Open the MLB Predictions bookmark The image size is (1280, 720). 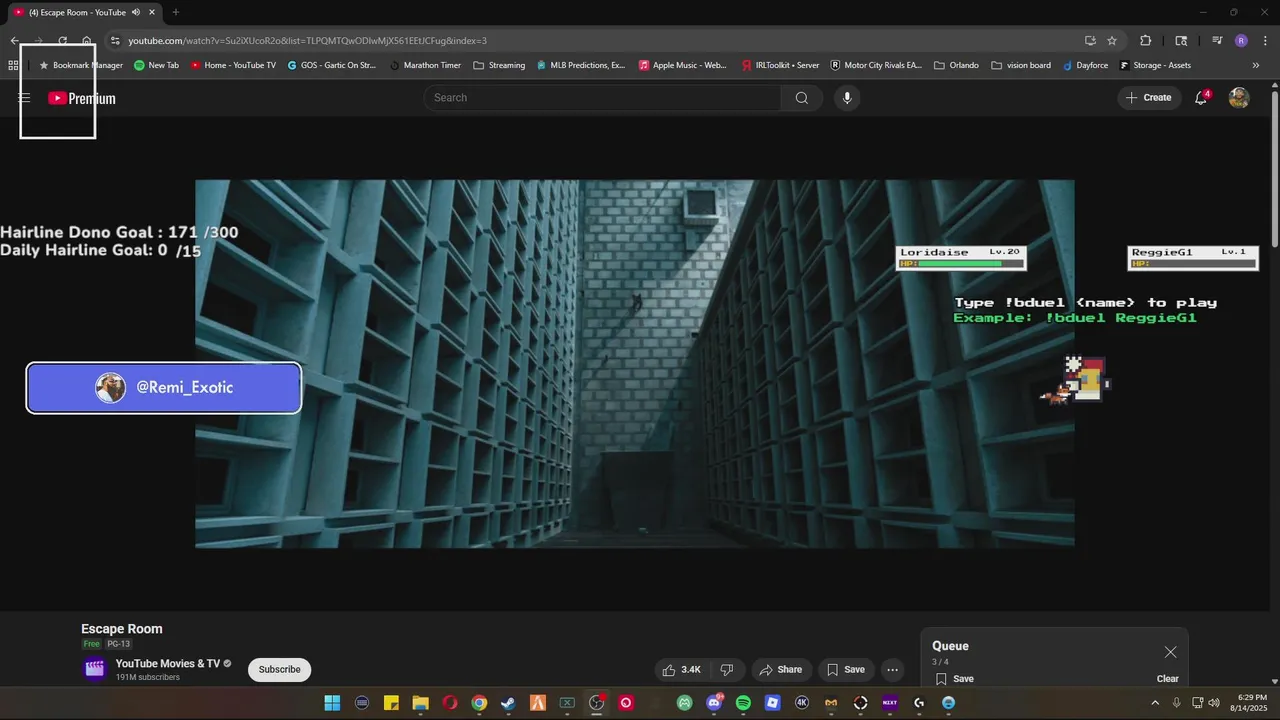(580, 65)
